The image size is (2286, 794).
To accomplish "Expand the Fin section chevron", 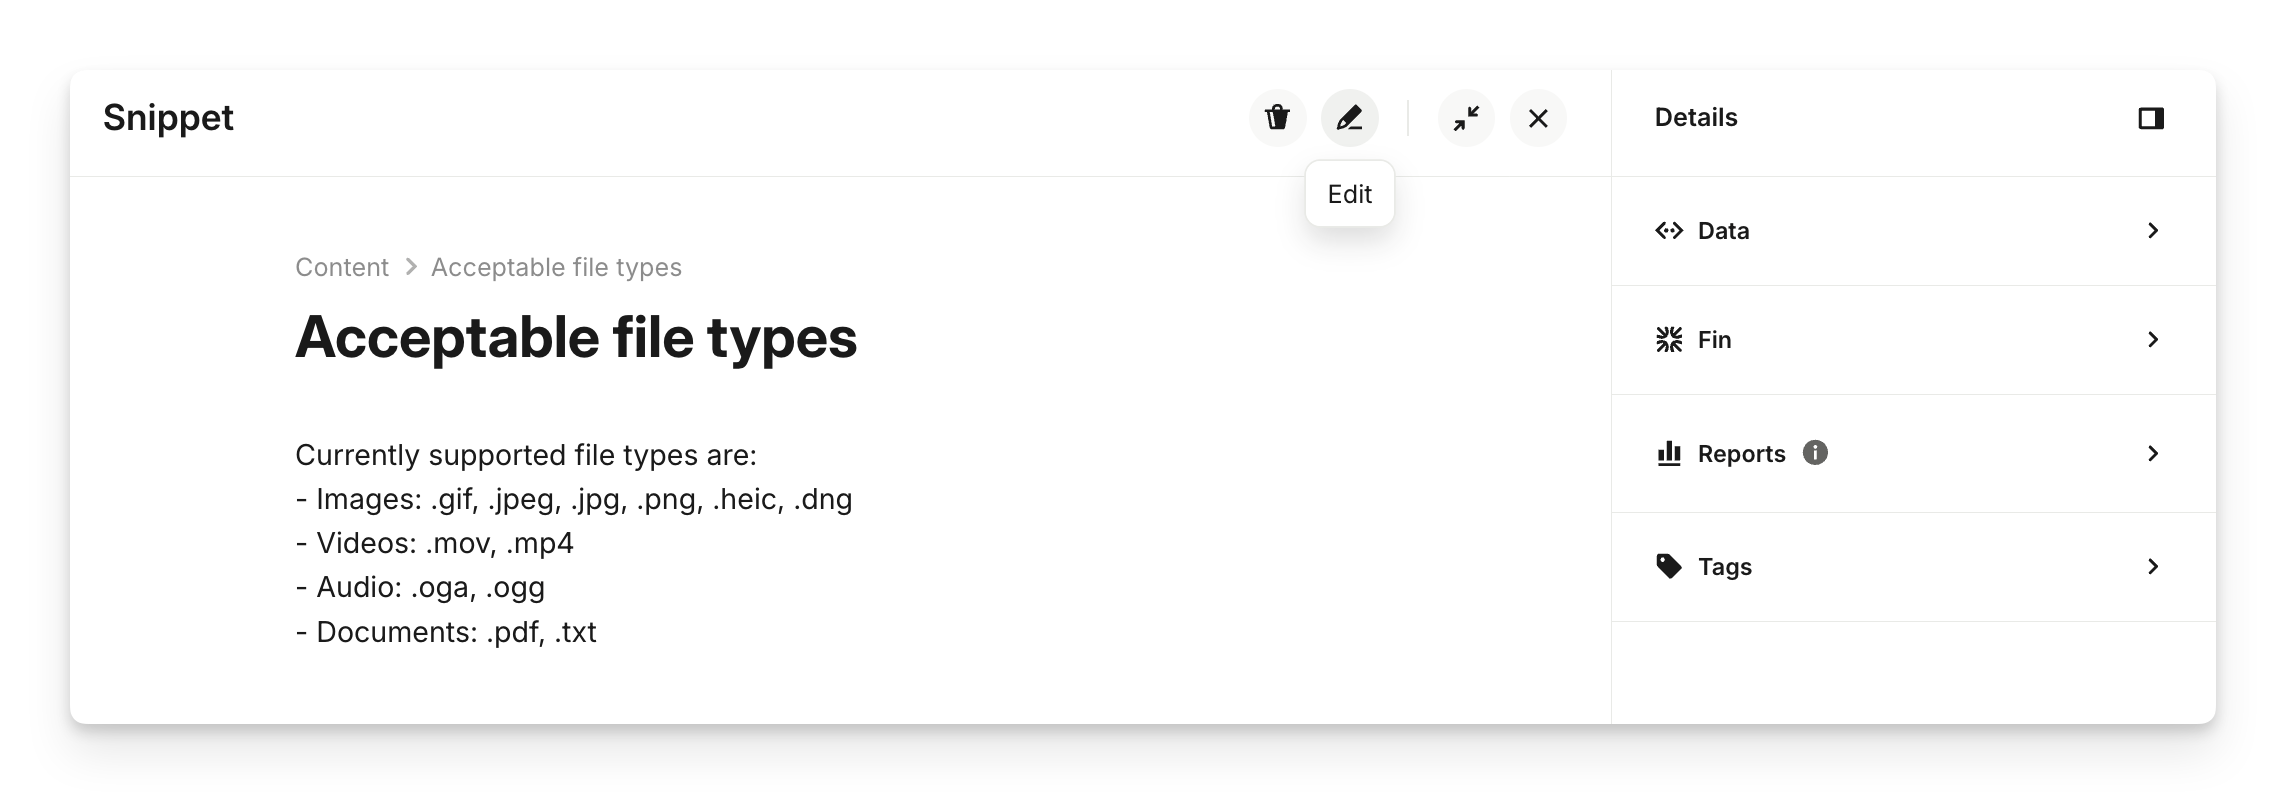I will pos(2153,340).
